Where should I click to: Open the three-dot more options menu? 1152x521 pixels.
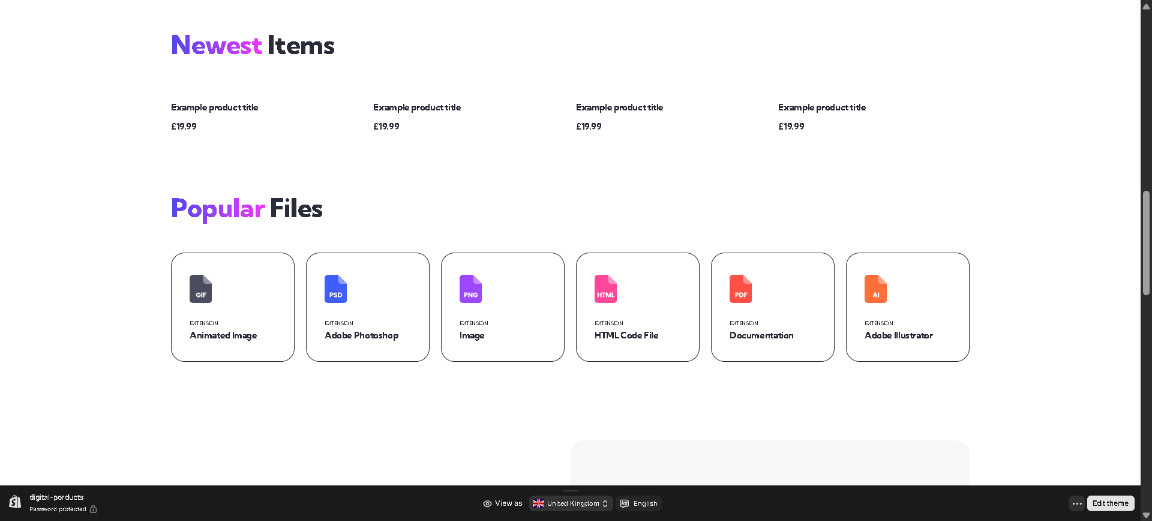point(1076,504)
